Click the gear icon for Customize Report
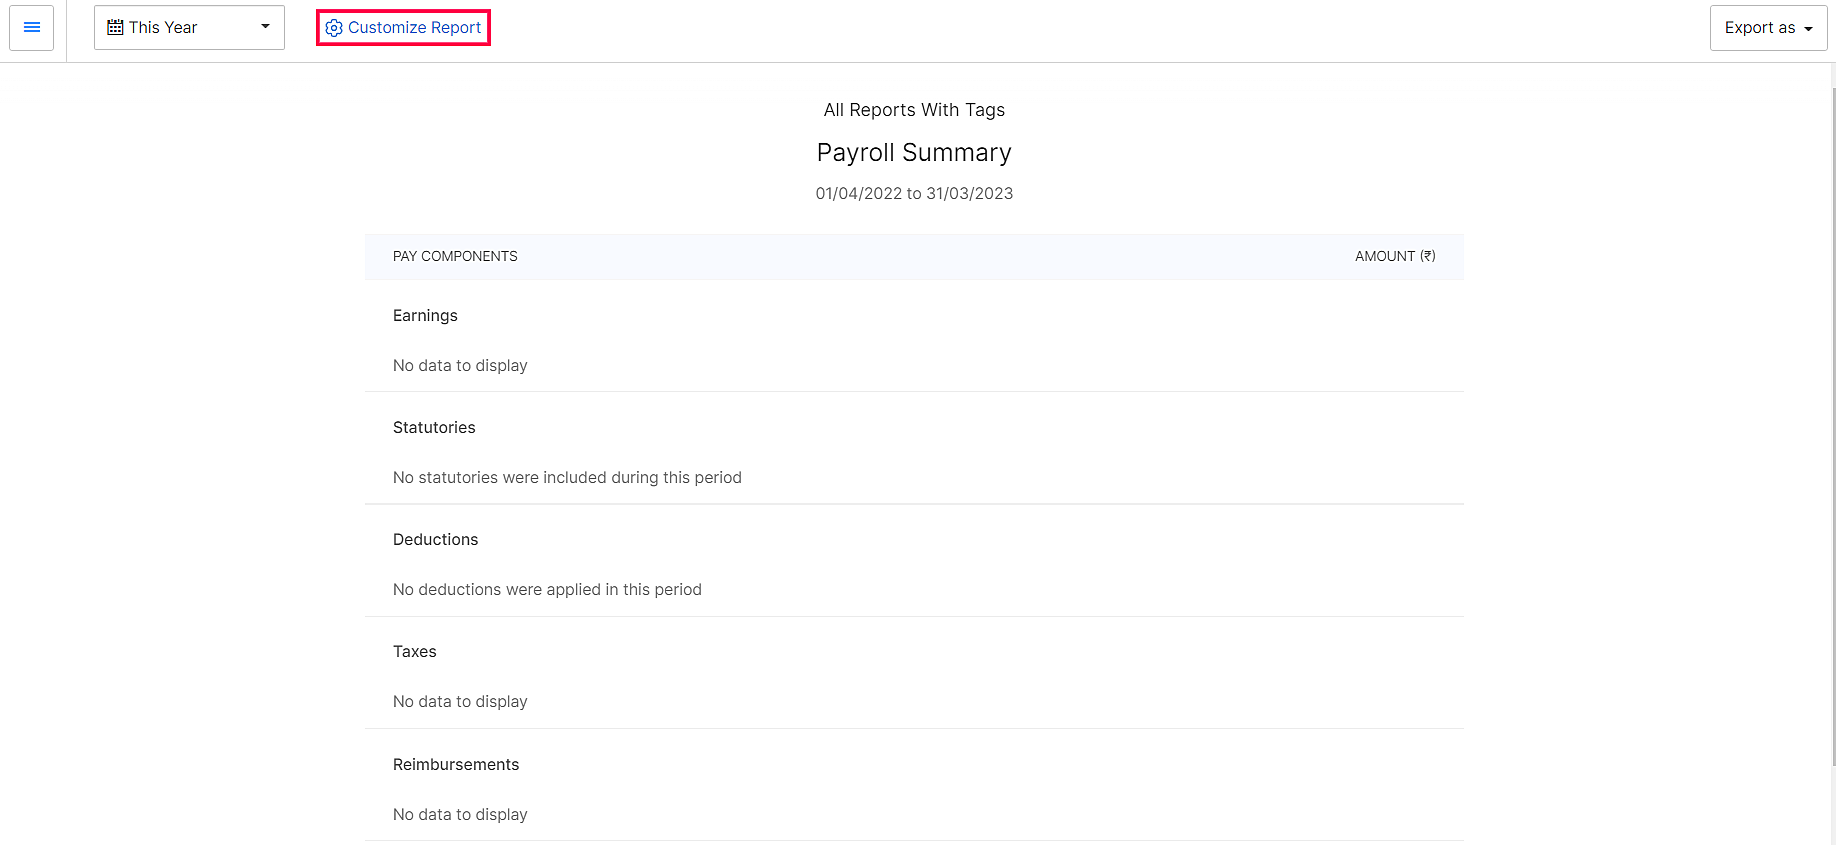 [x=334, y=28]
